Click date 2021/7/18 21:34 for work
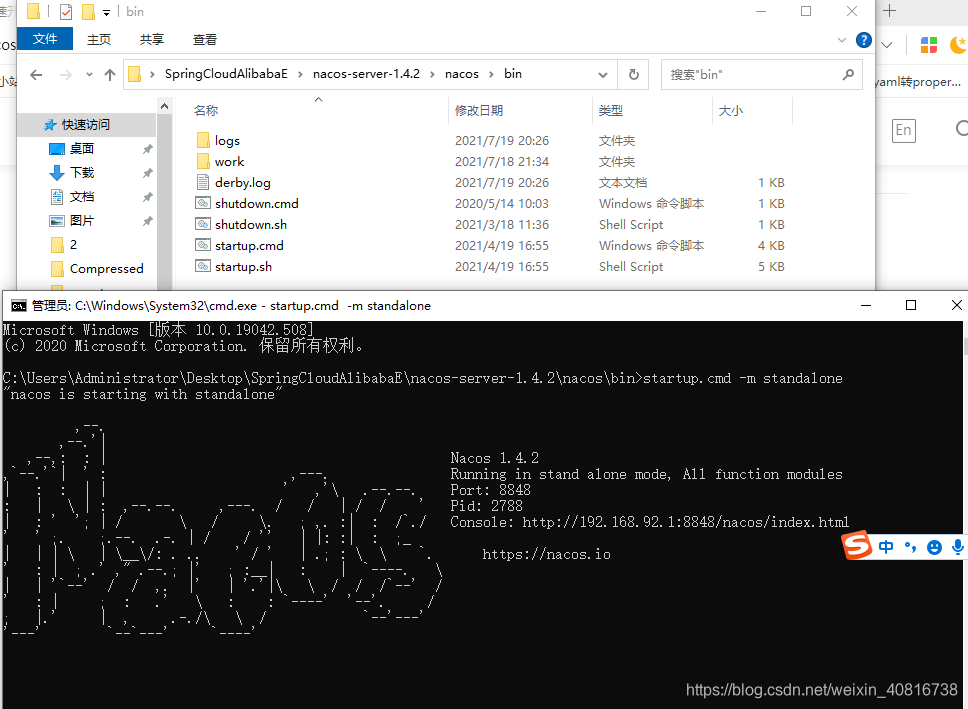This screenshot has width=968, height=709. (502, 162)
